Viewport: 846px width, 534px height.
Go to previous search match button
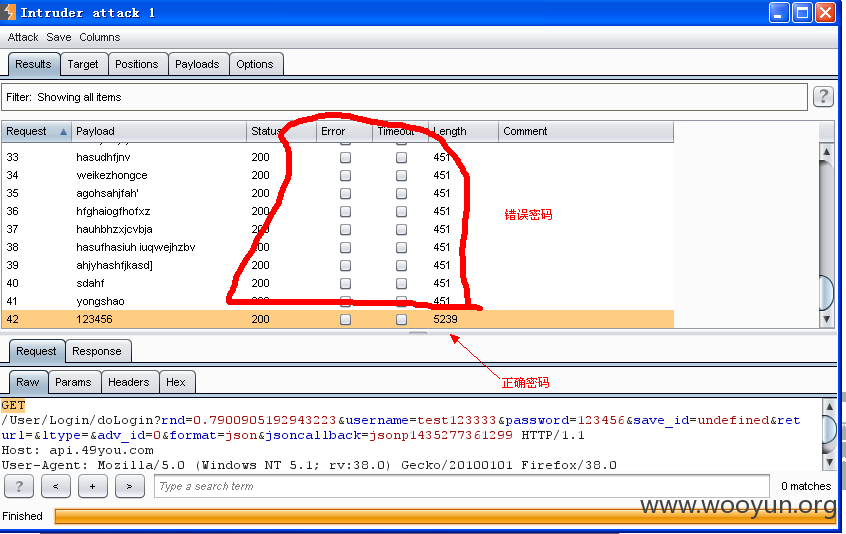point(56,486)
